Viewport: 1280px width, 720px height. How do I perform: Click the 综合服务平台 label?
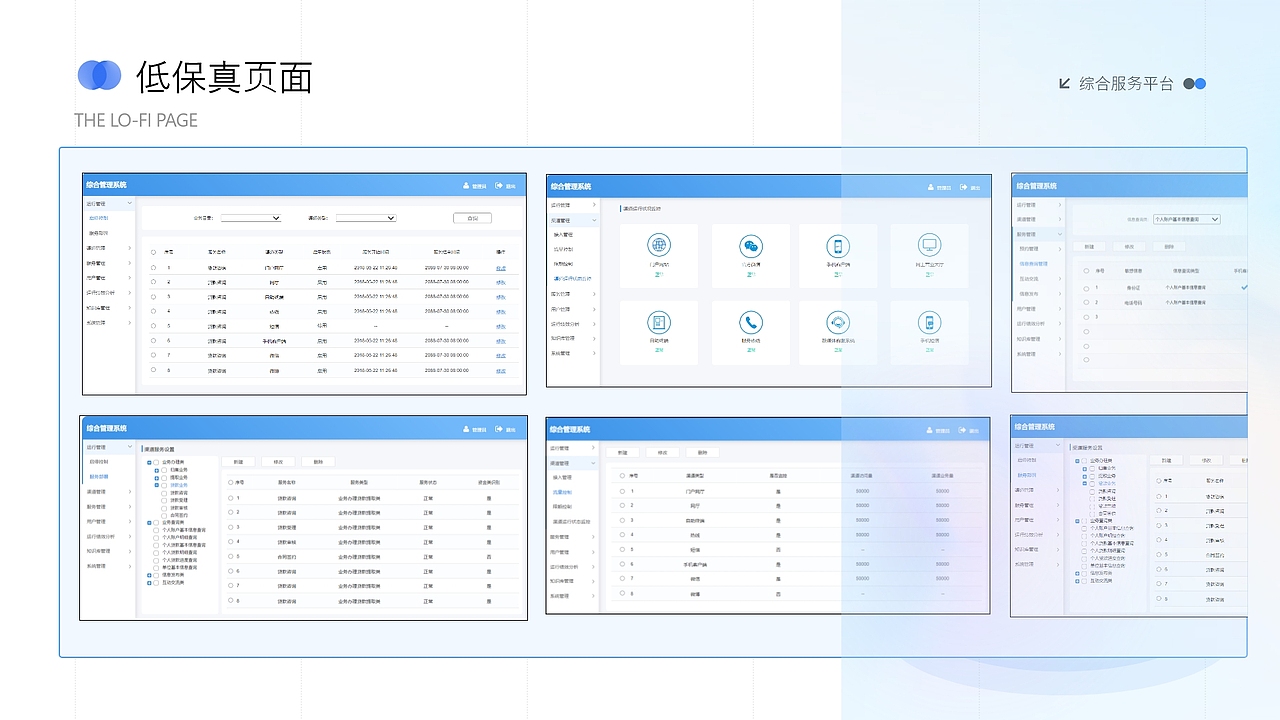(1126, 84)
